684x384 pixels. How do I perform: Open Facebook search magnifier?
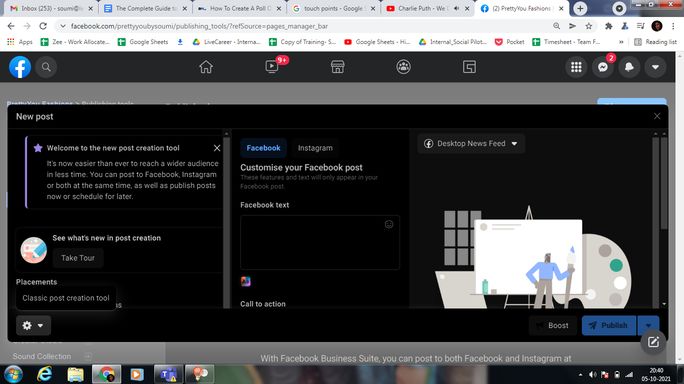(x=46, y=67)
